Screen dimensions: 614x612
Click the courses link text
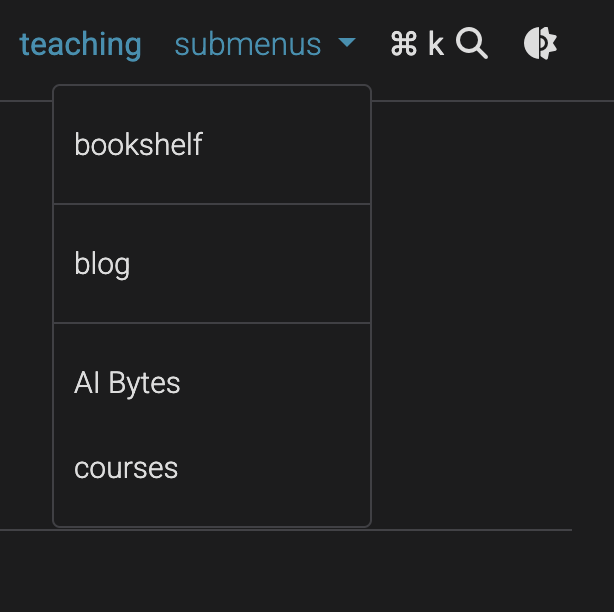click(126, 468)
